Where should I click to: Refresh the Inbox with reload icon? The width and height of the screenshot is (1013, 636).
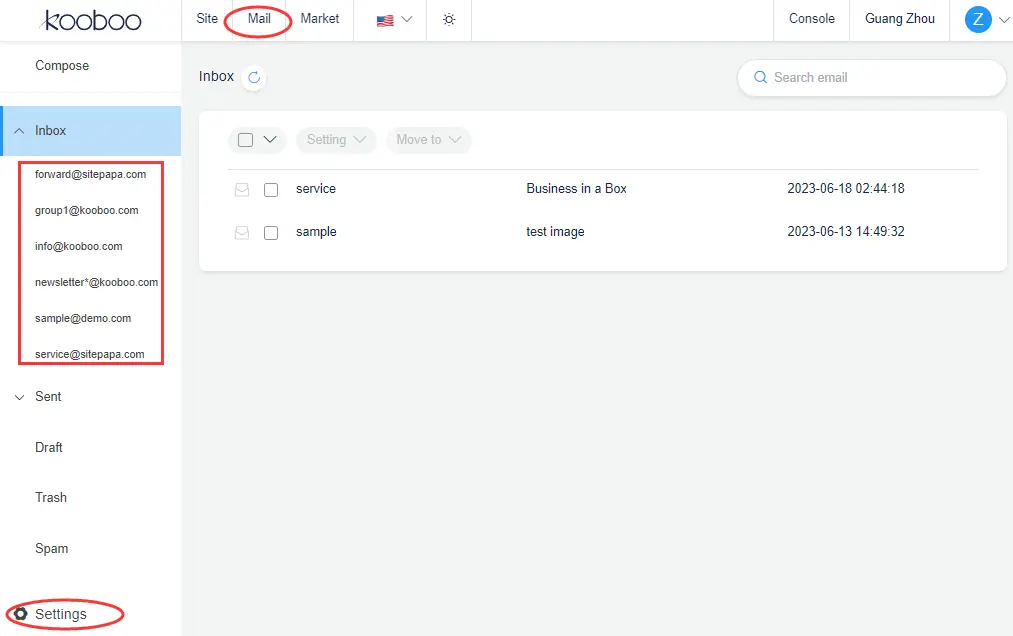tap(254, 78)
